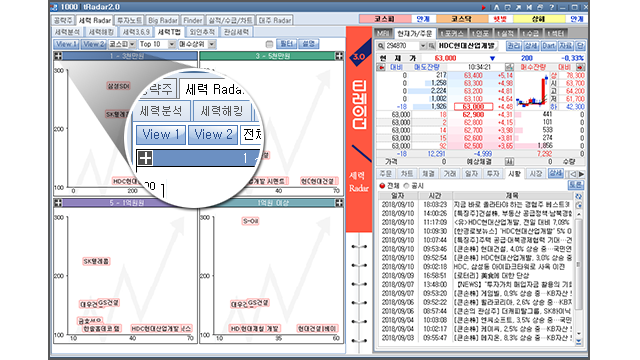This screenshot has height=360, width=640.
Task: Click the Dart button
Action: click(x=549, y=46)
